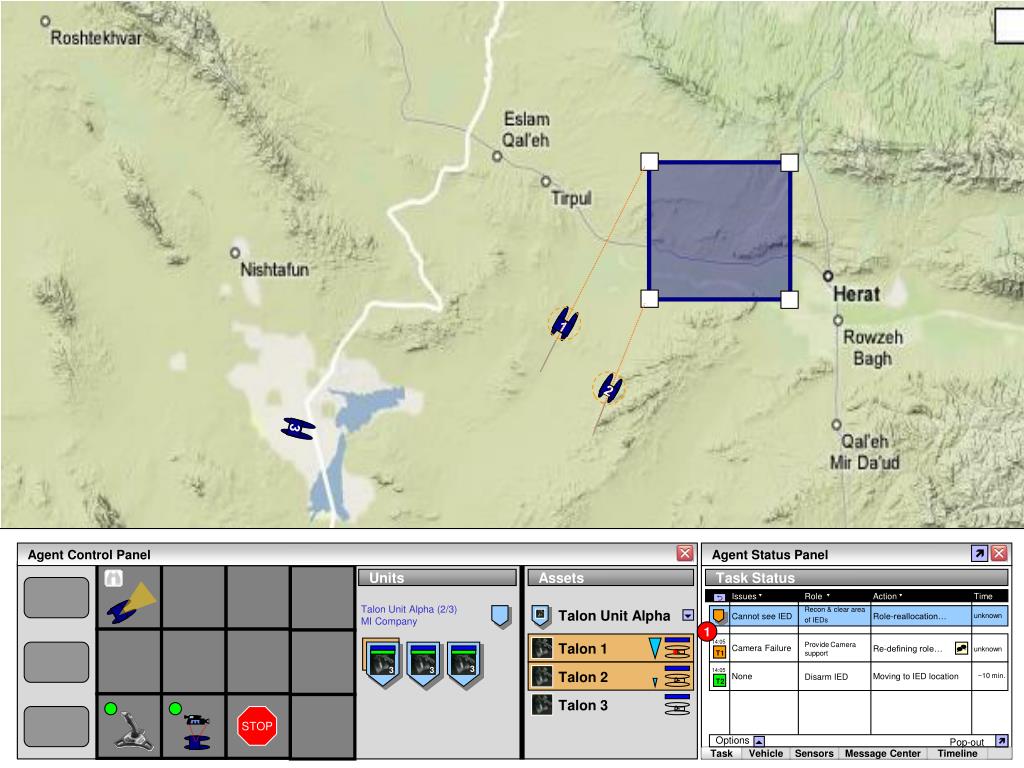
Task: Click the Recon & clear area of IEDs cell
Action: click(x=834, y=615)
